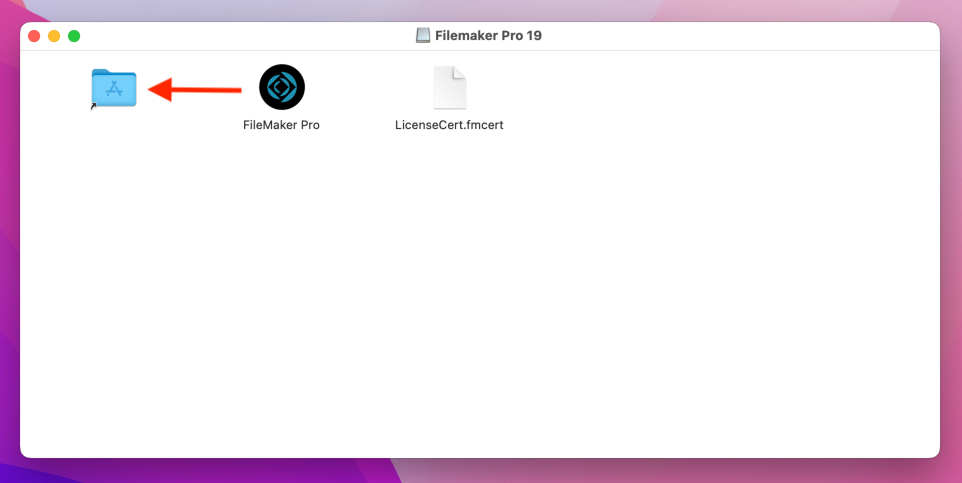Select the "FileMaker Pro" name label
Screen dimensions: 962x483
281,126
